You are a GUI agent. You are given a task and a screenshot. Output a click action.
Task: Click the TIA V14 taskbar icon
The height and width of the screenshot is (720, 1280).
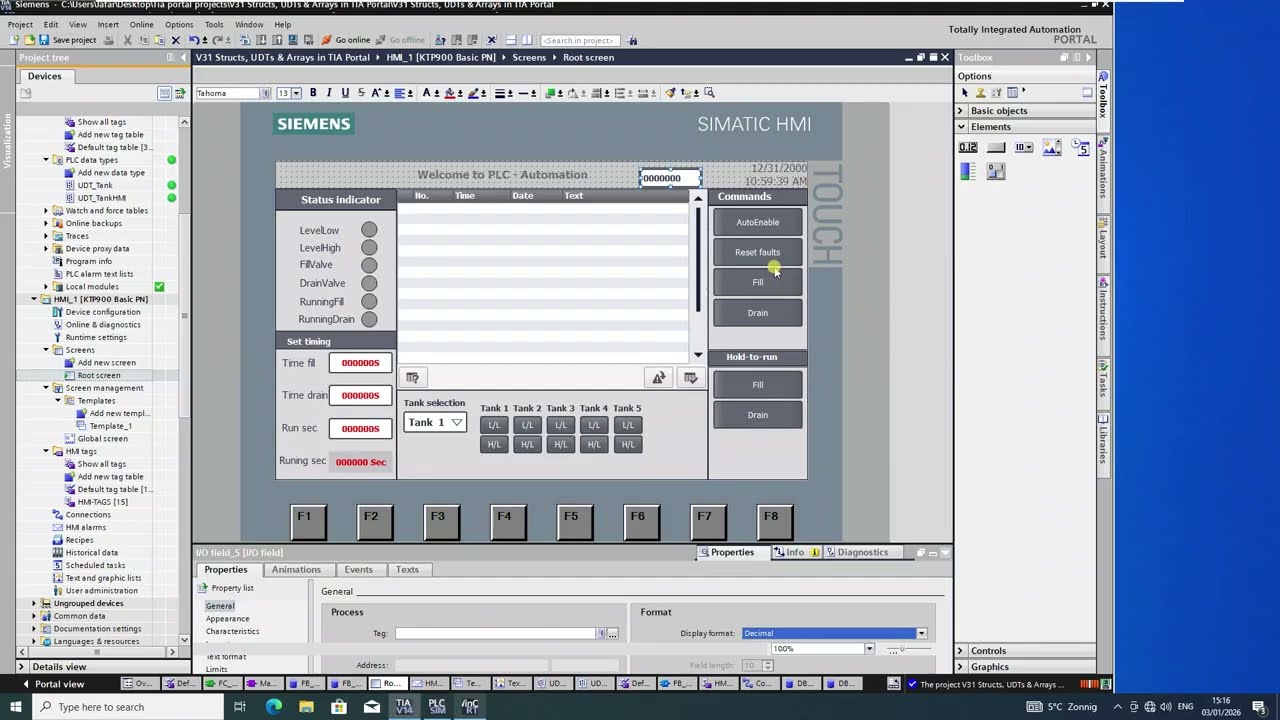pyautogui.click(x=404, y=707)
